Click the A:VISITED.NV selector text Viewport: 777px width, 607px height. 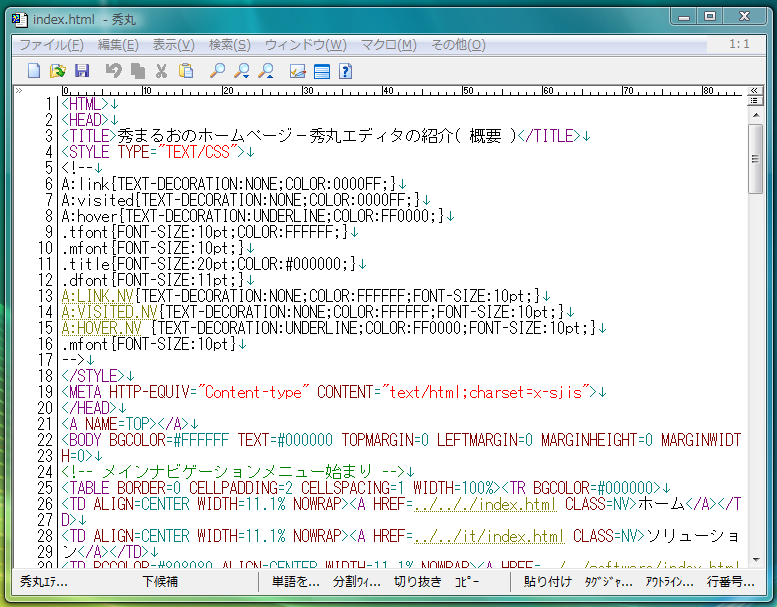(109, 312)
